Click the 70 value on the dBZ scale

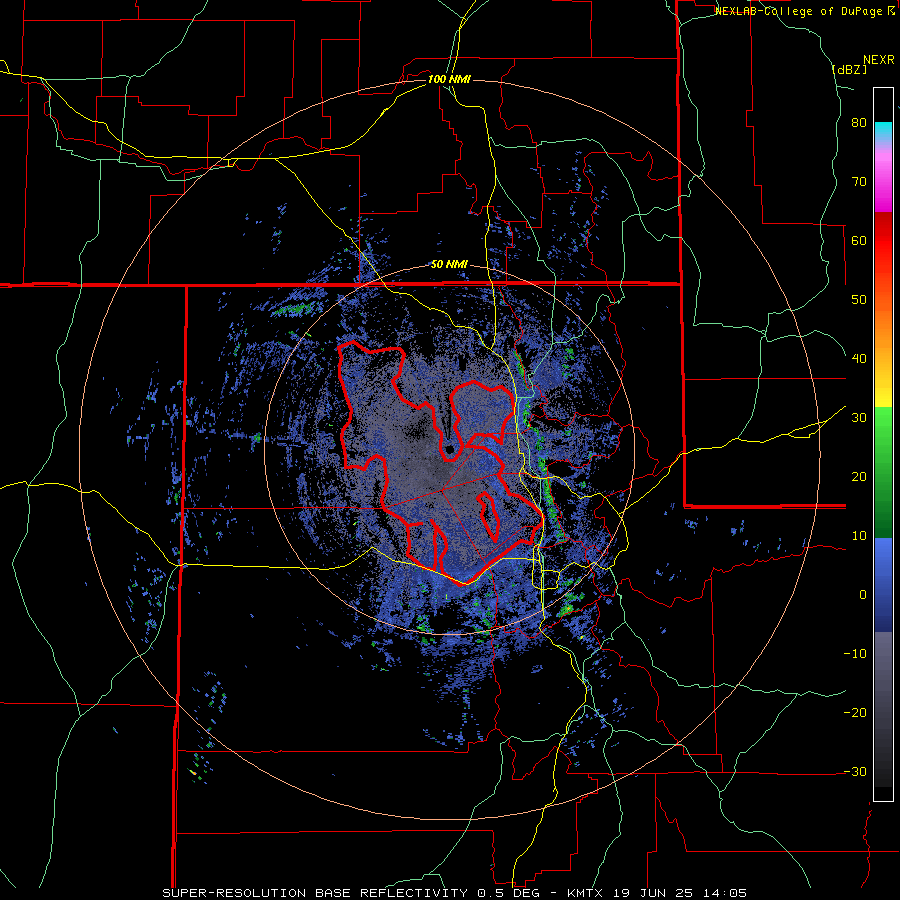tap(859, 182)
